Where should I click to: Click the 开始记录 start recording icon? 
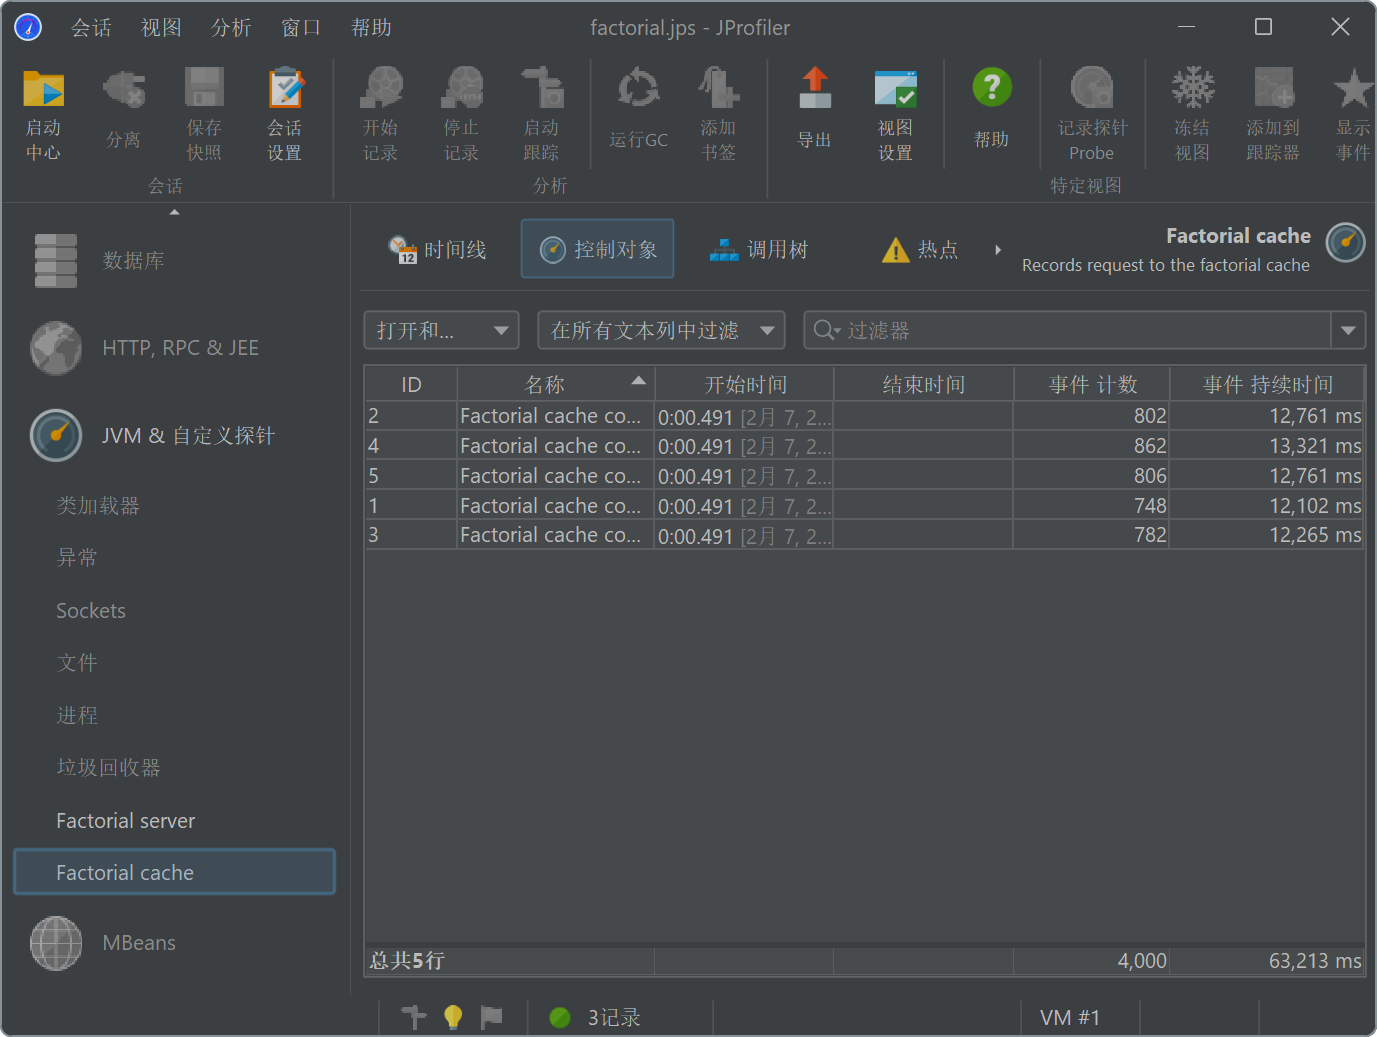381,88
